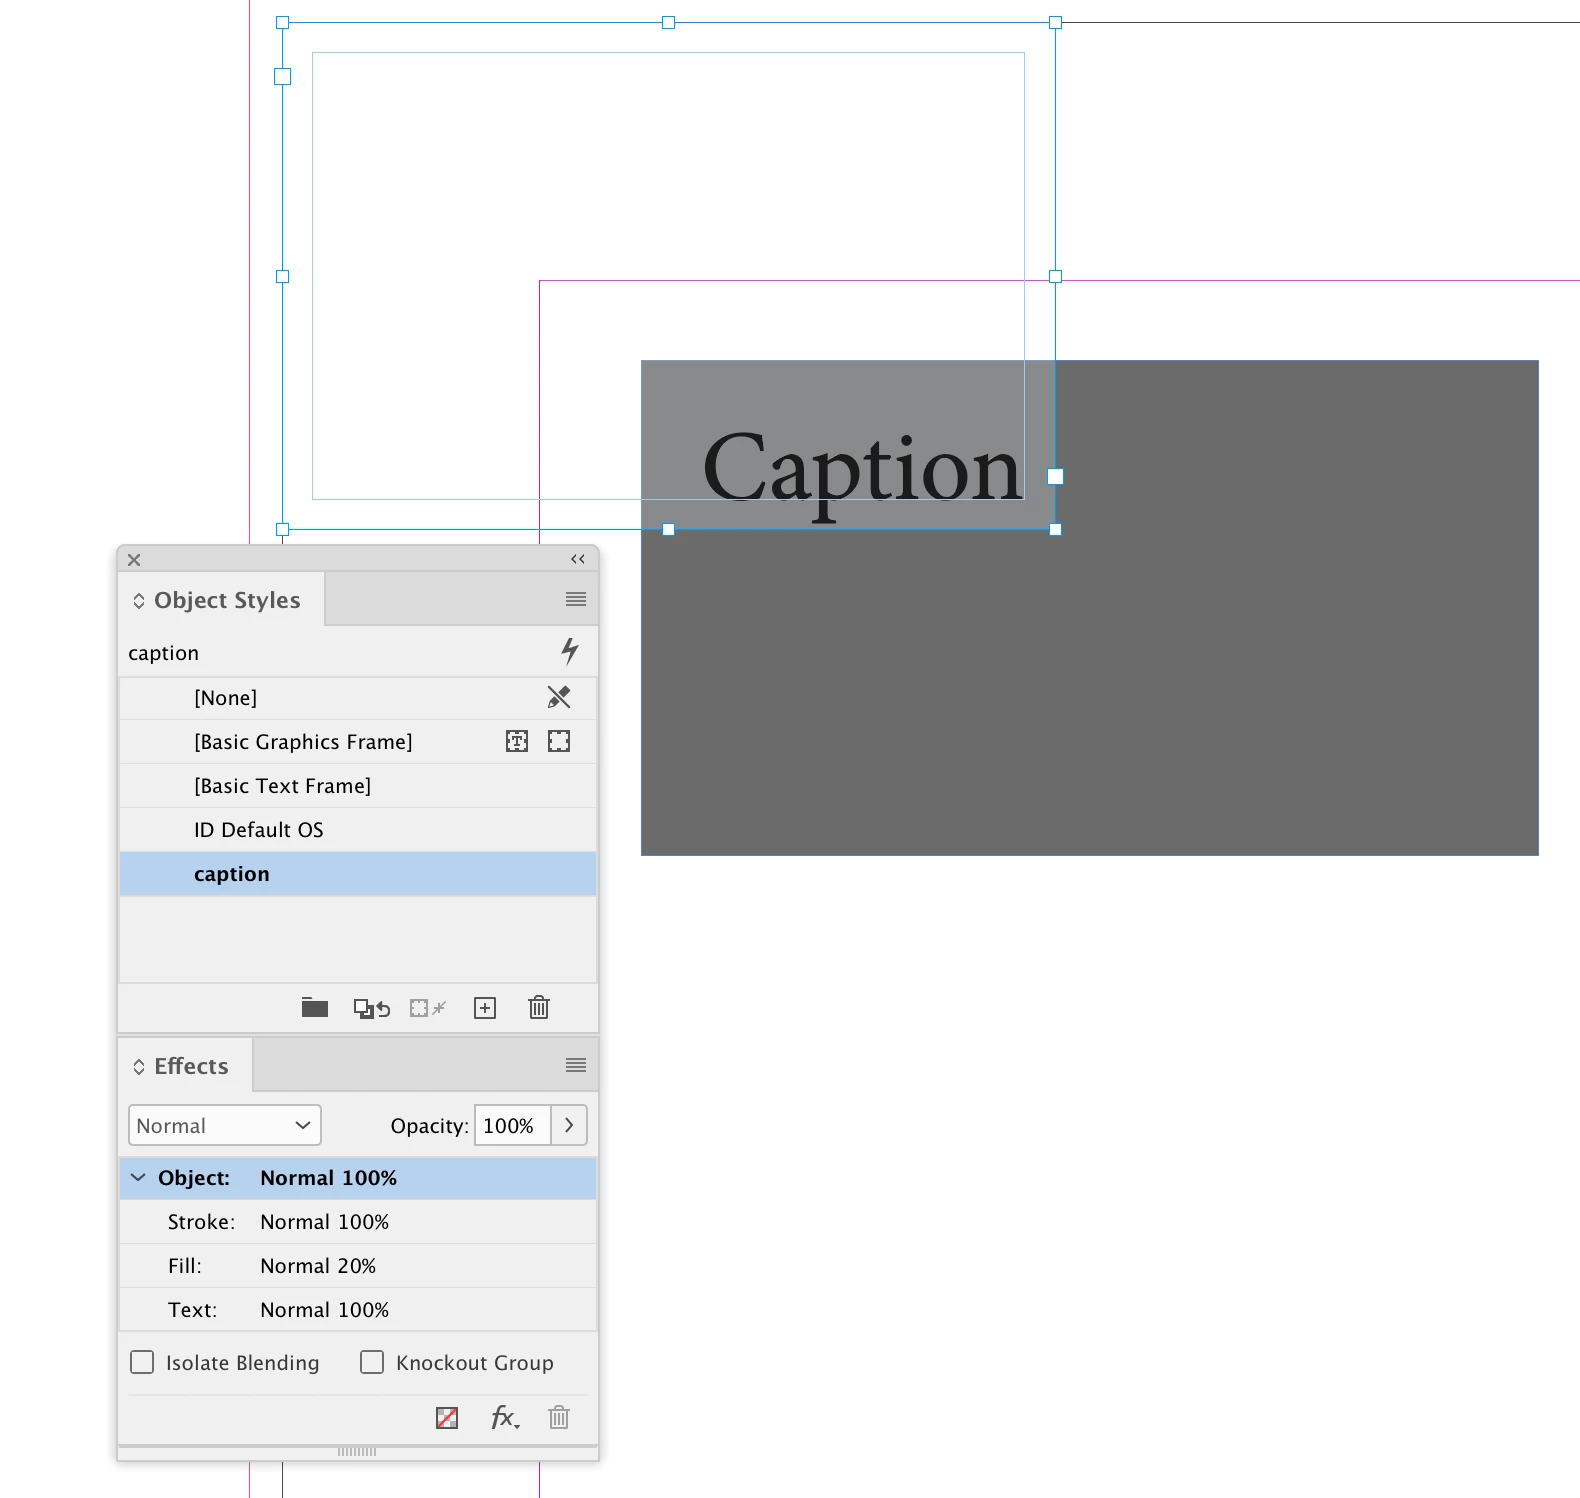Screen dimensions: 1580x1498
Task: Open Object Styles panel menu
Action: [x=576, y=599]
